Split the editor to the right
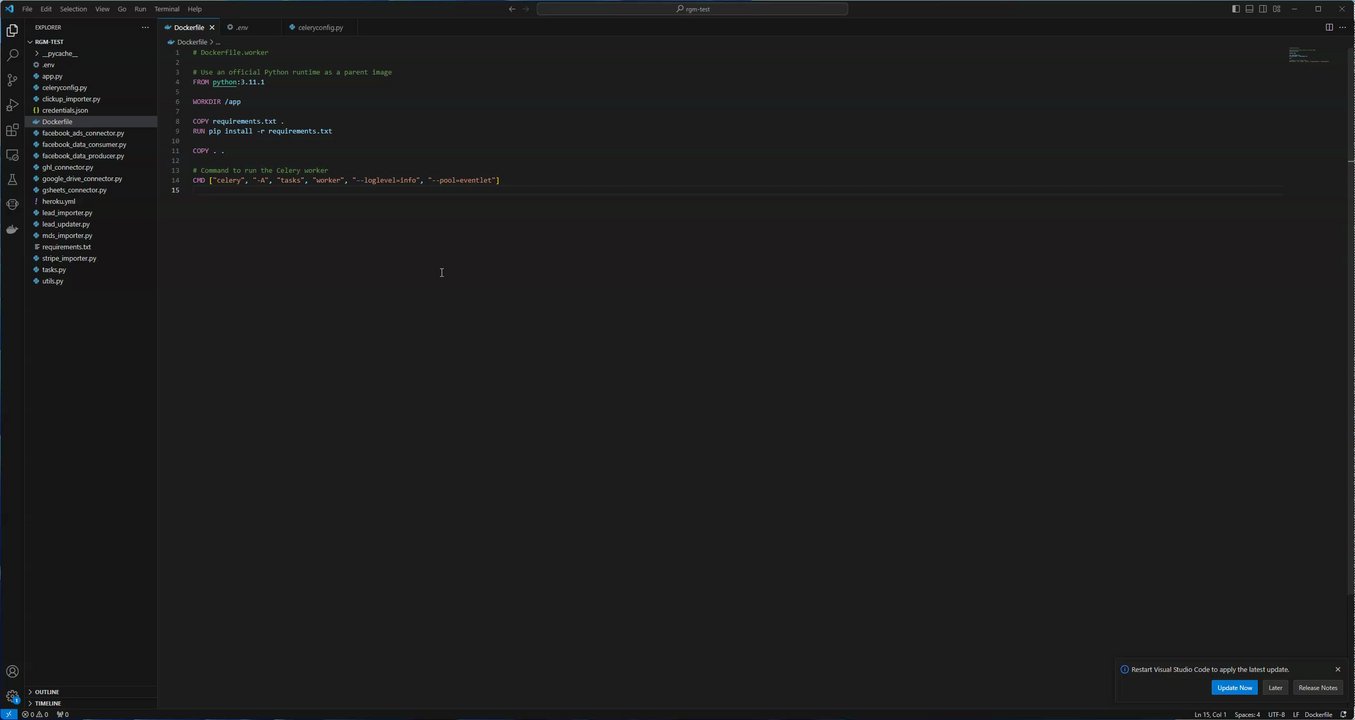Image resolution: width=1355 pixels, height=720 pixels. [x=1329, y=27]
